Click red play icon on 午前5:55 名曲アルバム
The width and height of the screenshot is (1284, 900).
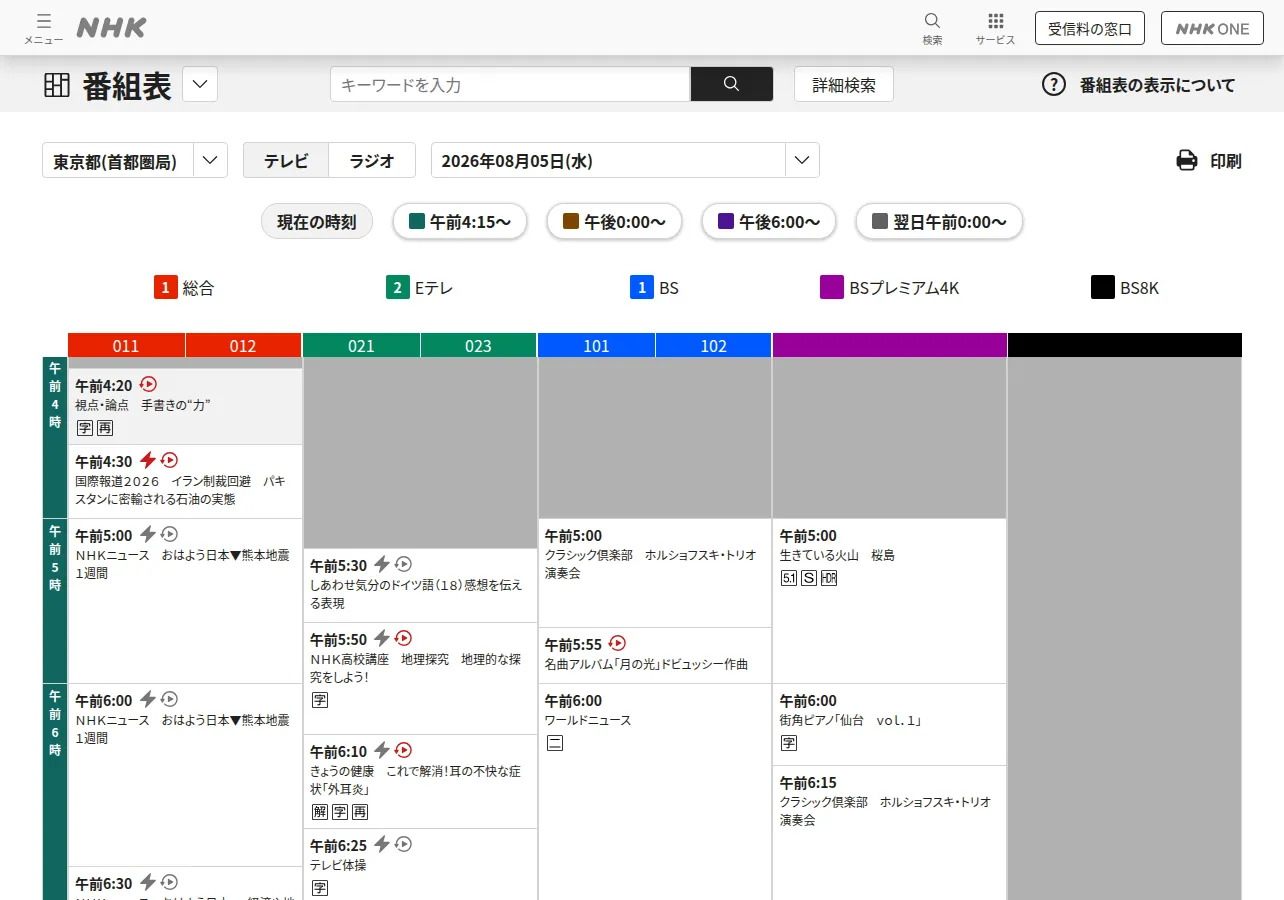[x=618, y=643]
